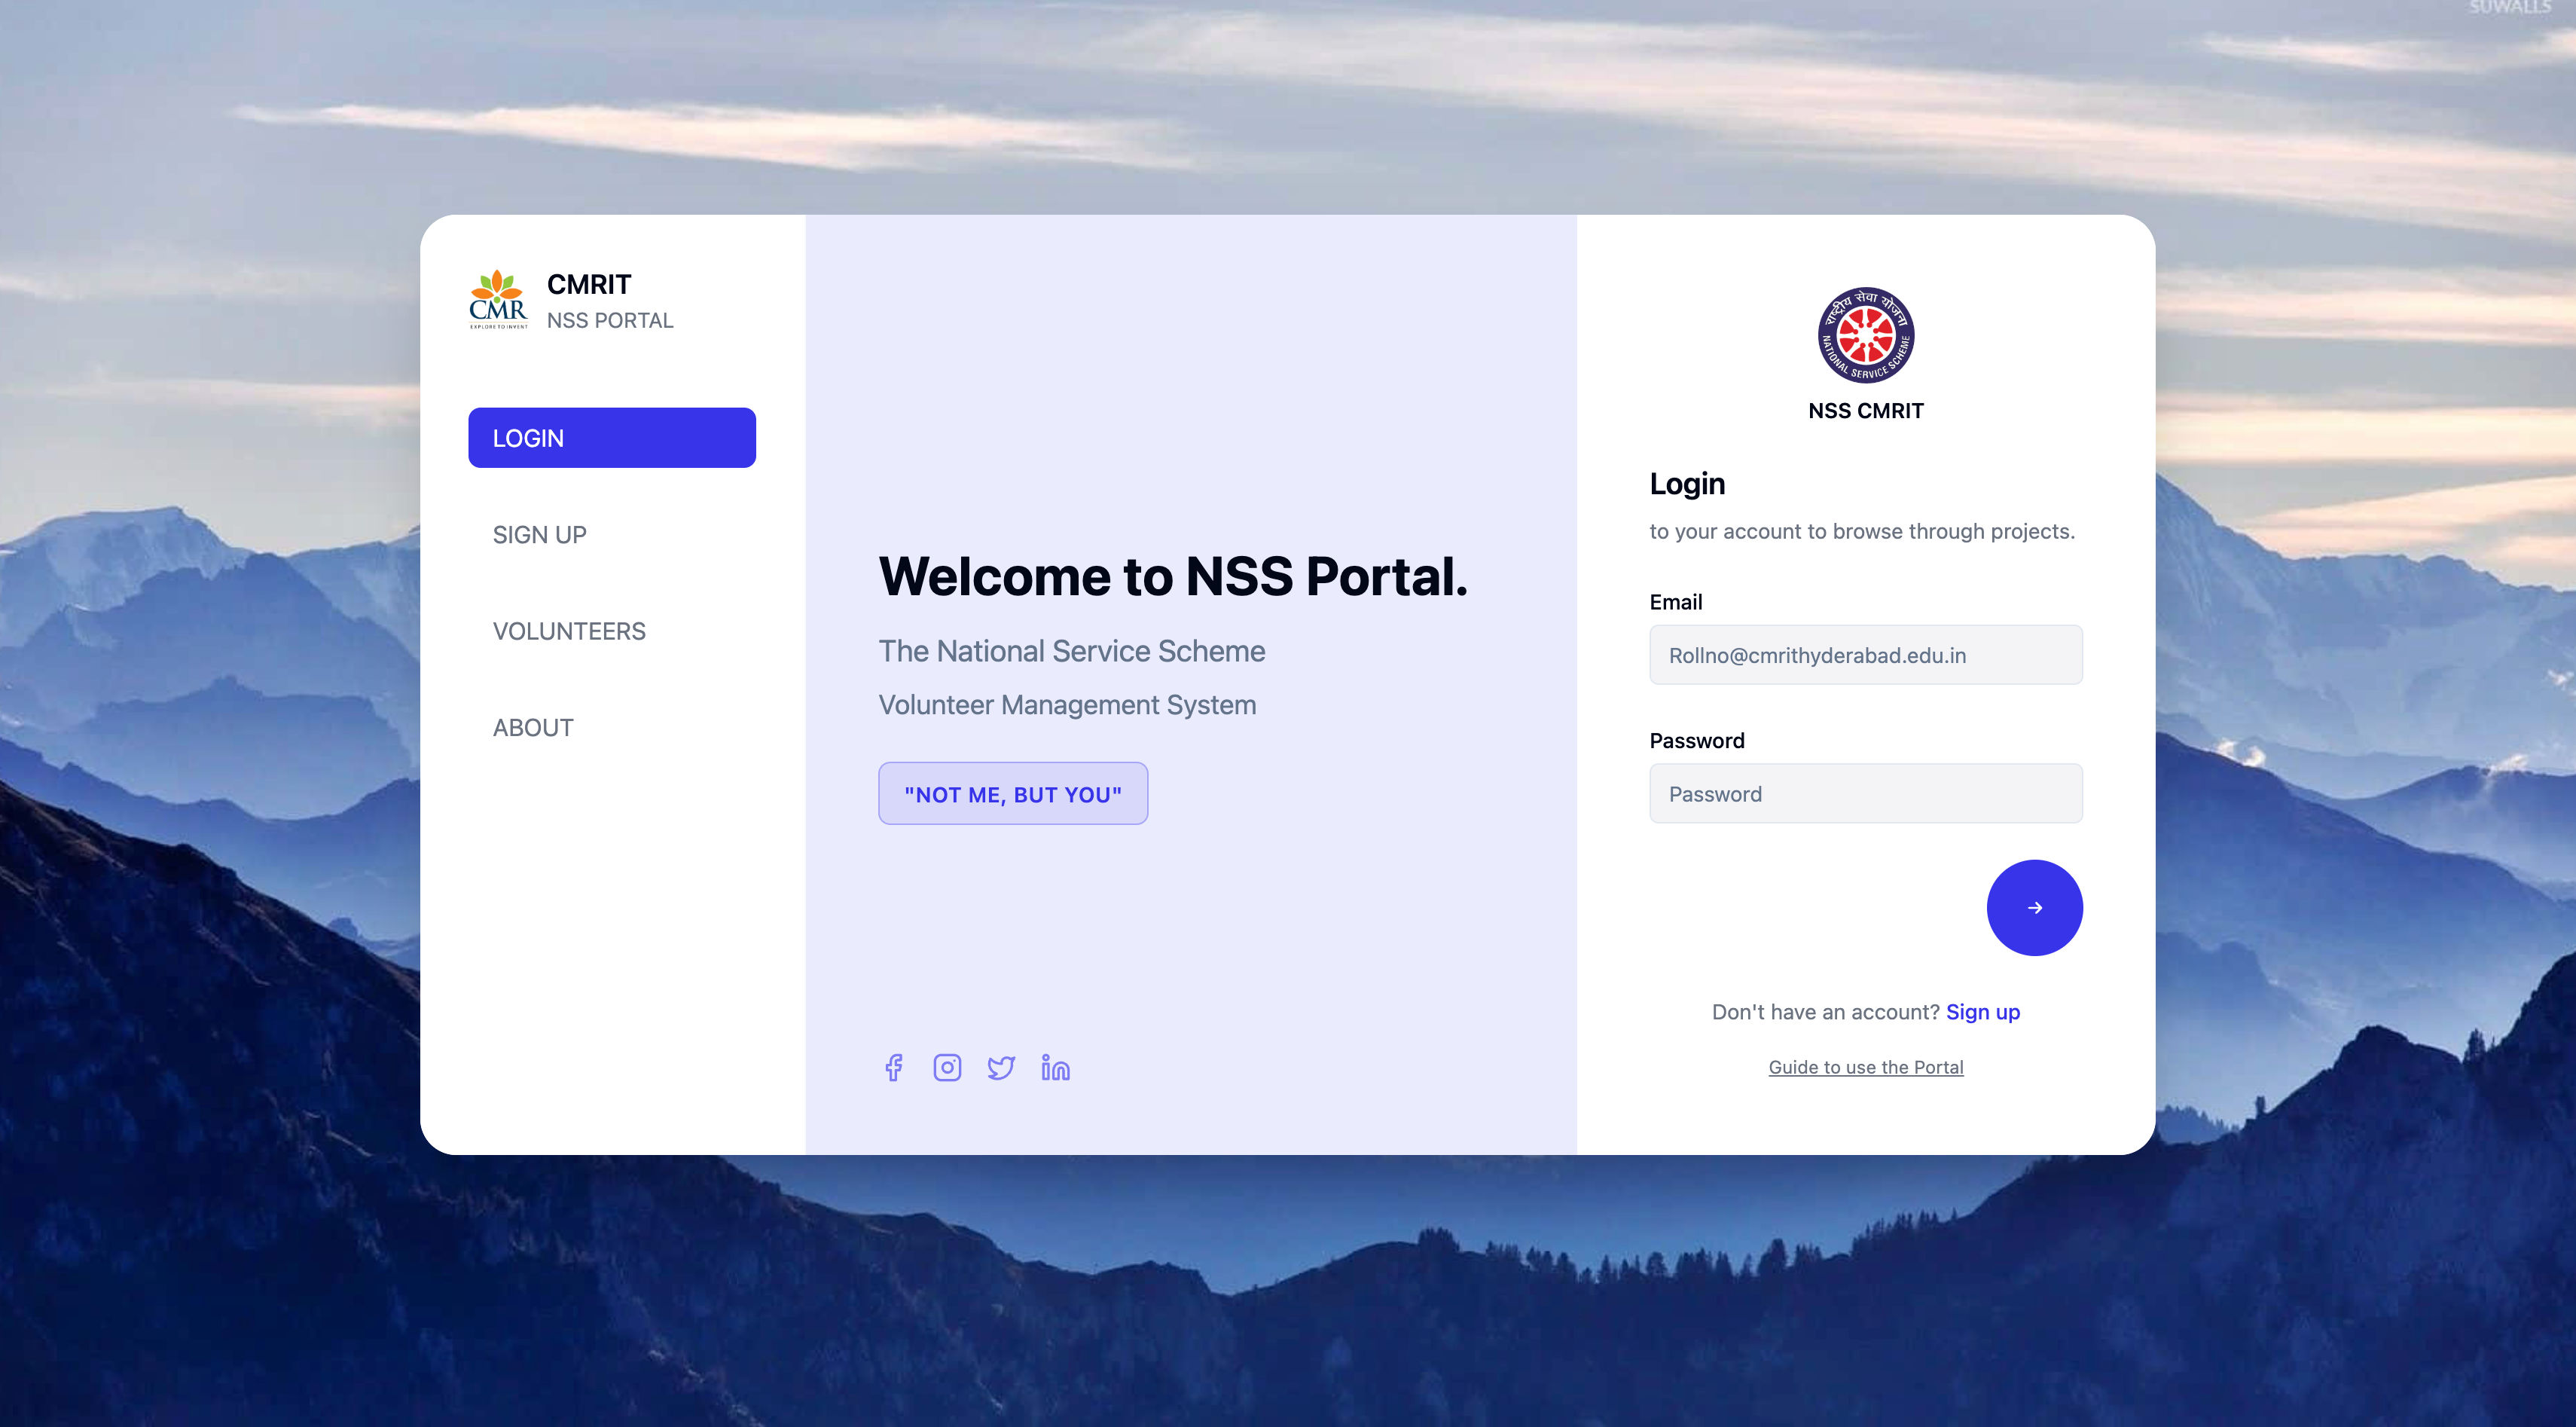Submit login with the round arrow button
Image resolution: width=2576 pixels, height=1427 pixels.
pos(2034,907)
